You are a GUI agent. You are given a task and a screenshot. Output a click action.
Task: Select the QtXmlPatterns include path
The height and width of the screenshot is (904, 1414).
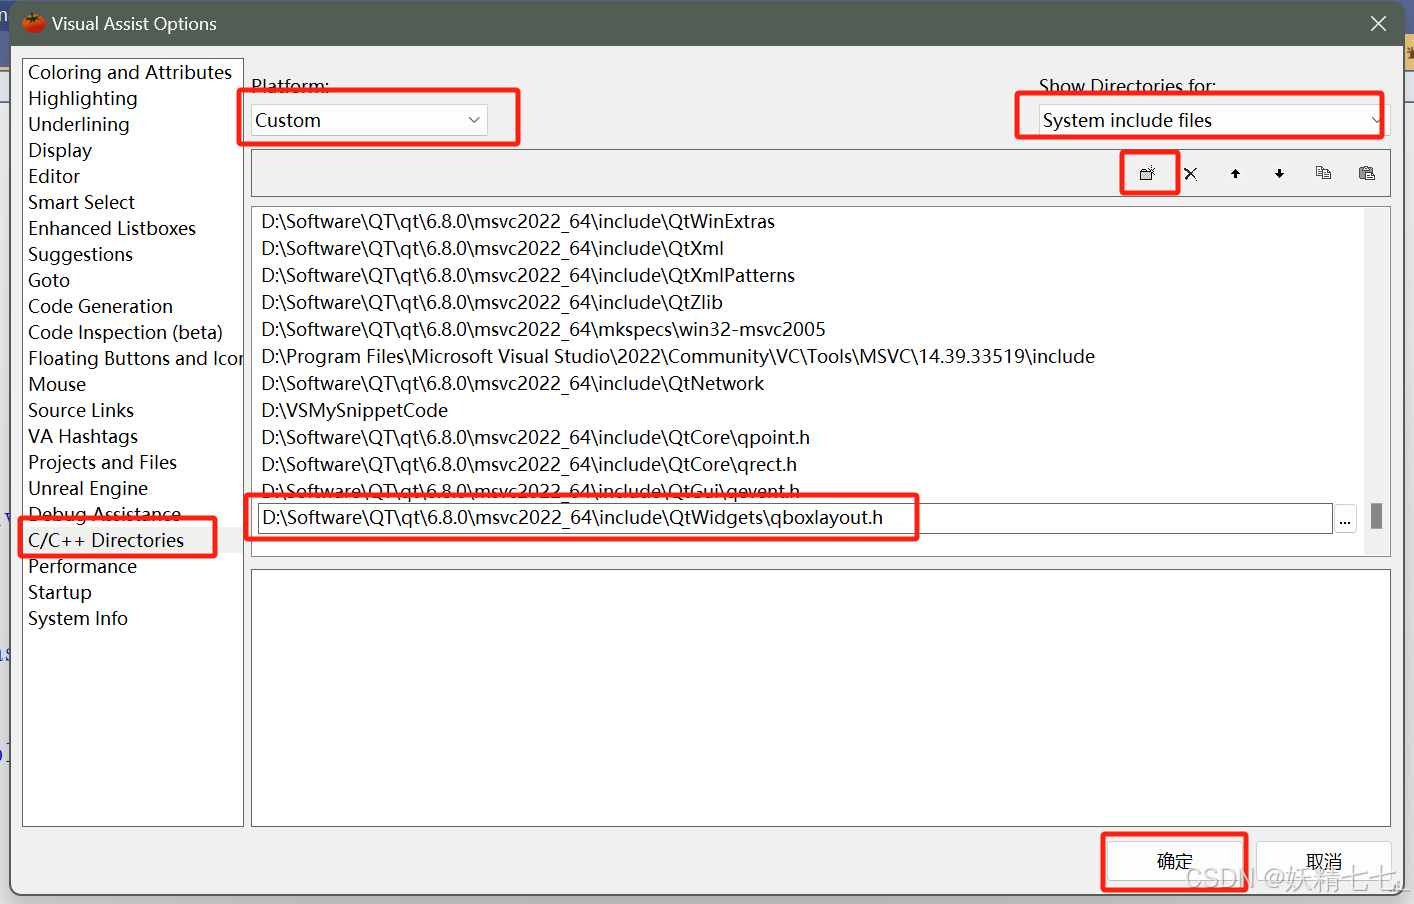(x=528, y=275)
